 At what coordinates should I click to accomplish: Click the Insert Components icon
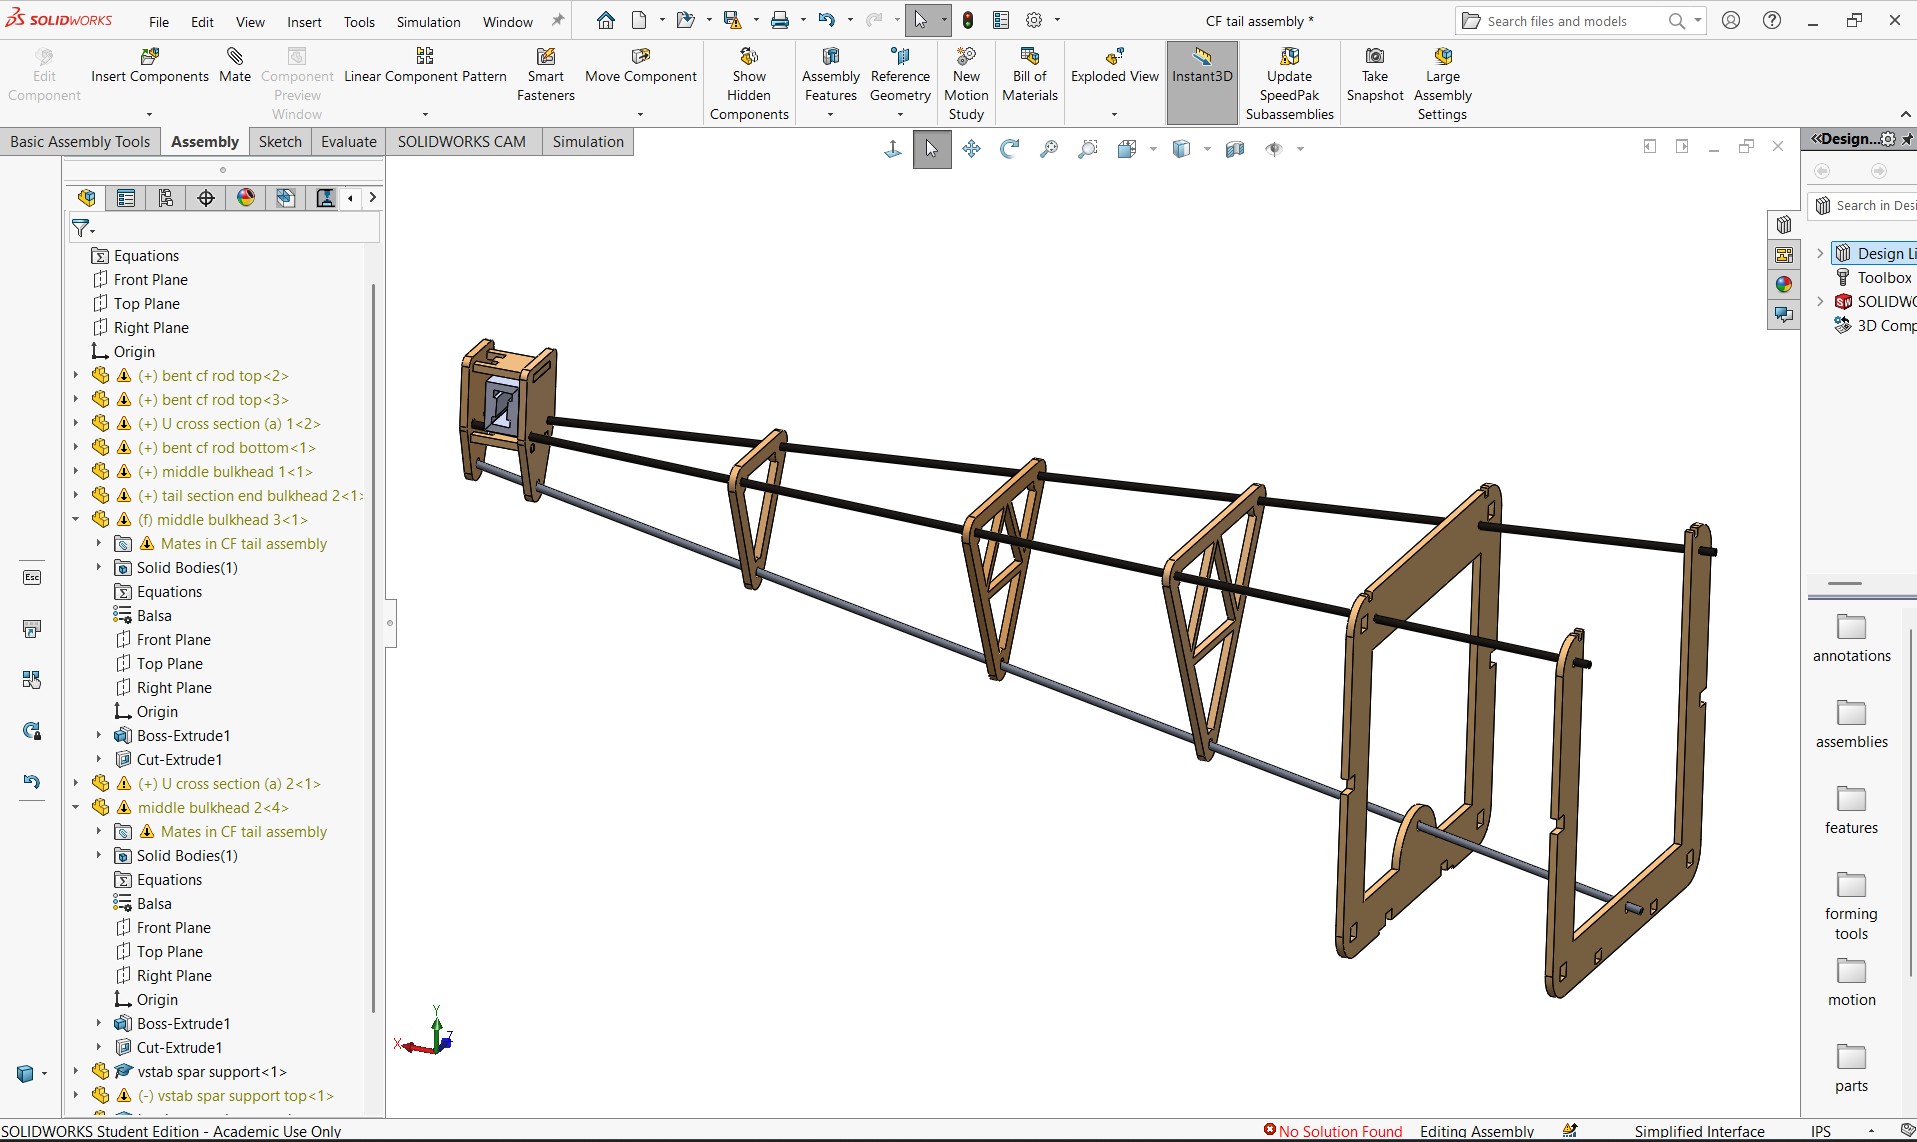coord(150,57)
